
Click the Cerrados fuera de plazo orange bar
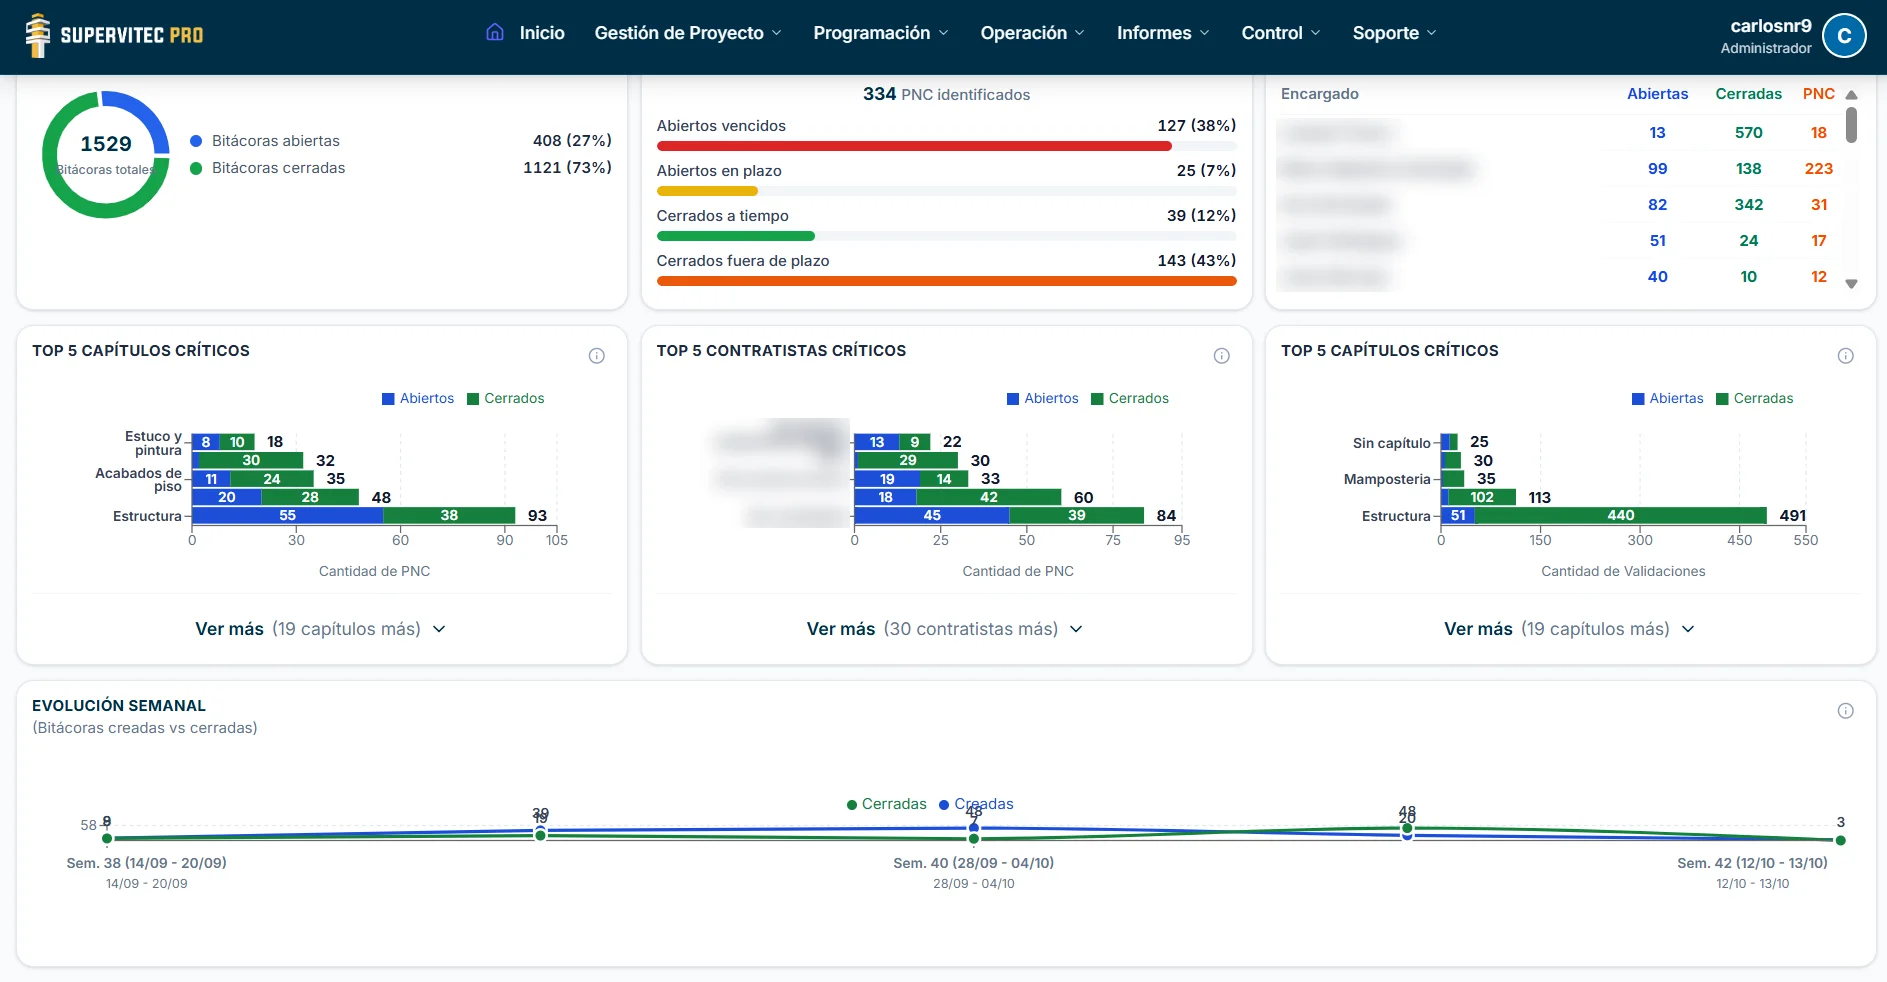click(x=946, y=281)
